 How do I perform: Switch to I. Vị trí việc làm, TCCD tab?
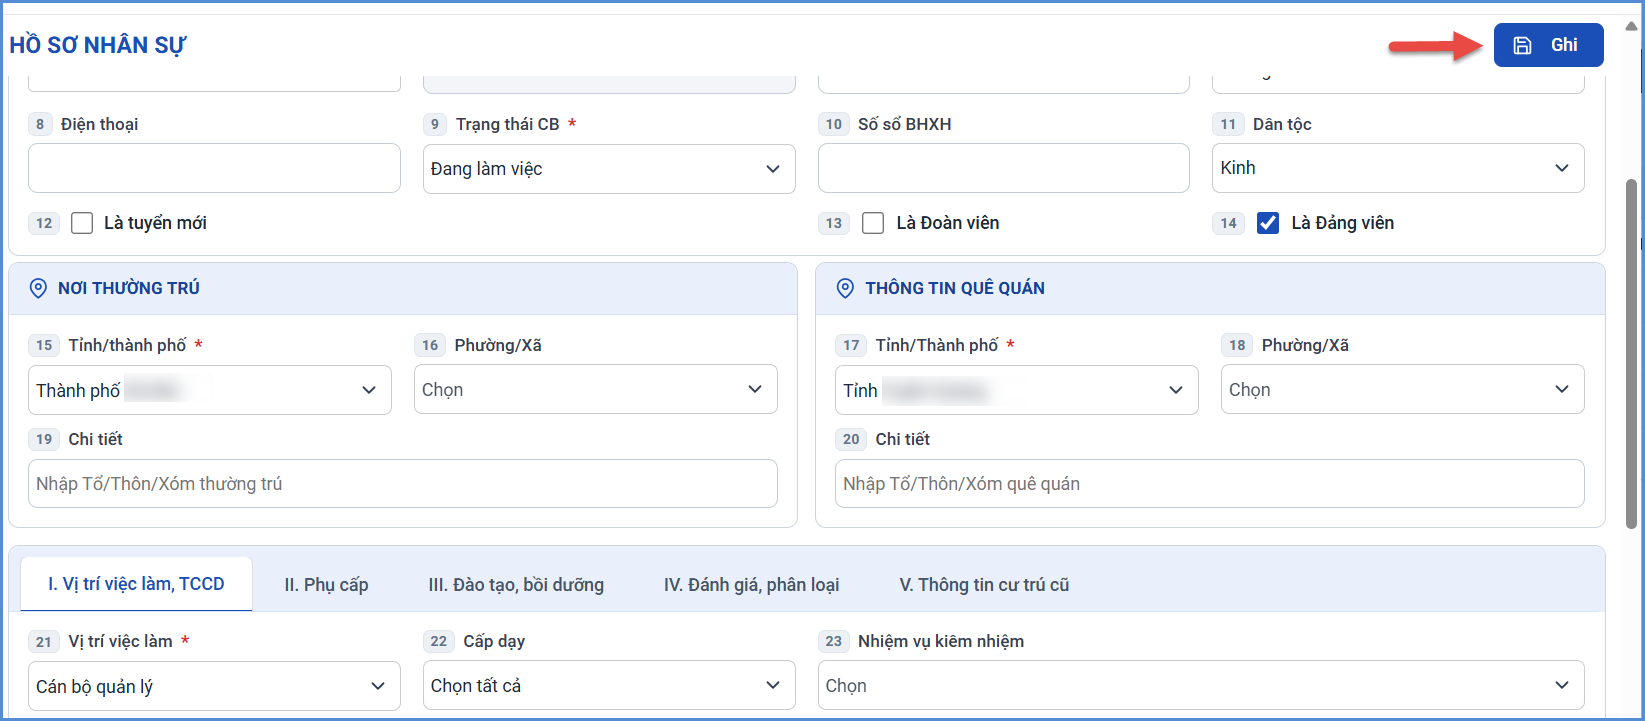[136, 584]
